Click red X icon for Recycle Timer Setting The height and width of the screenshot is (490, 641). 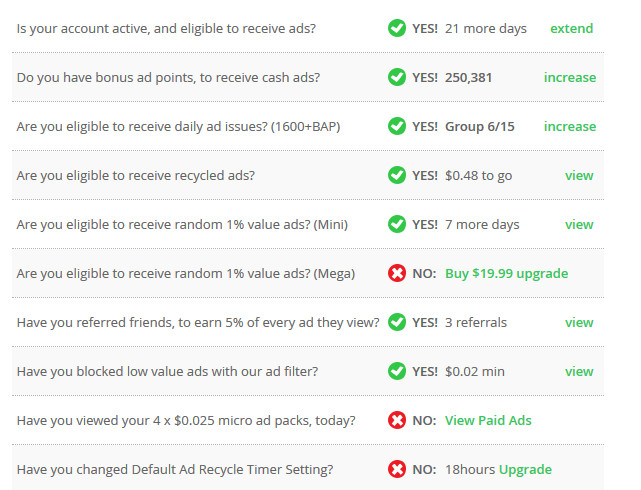point(397,470)
